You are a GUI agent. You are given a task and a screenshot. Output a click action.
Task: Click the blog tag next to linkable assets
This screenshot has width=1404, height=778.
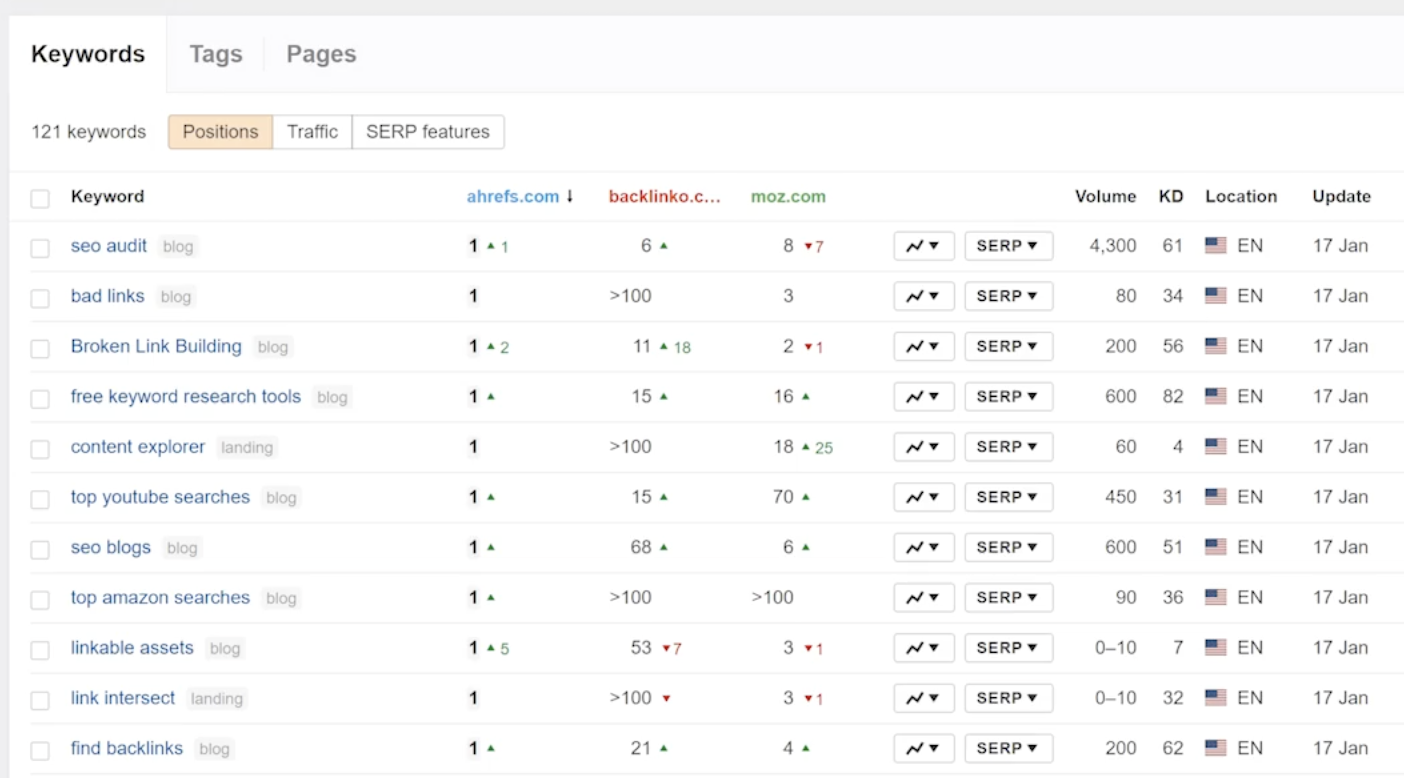click(225, 649)
